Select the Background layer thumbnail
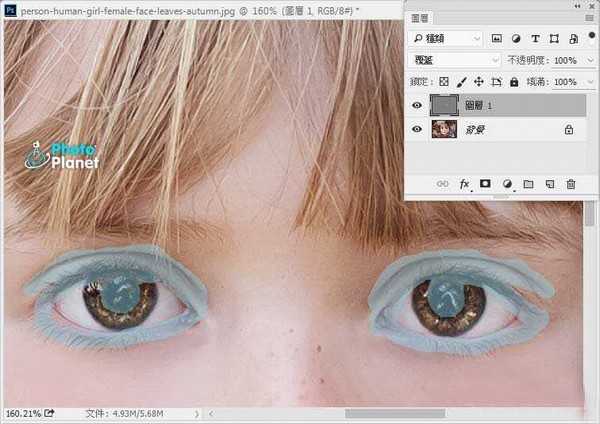The image size is (600, 424). 444,129
